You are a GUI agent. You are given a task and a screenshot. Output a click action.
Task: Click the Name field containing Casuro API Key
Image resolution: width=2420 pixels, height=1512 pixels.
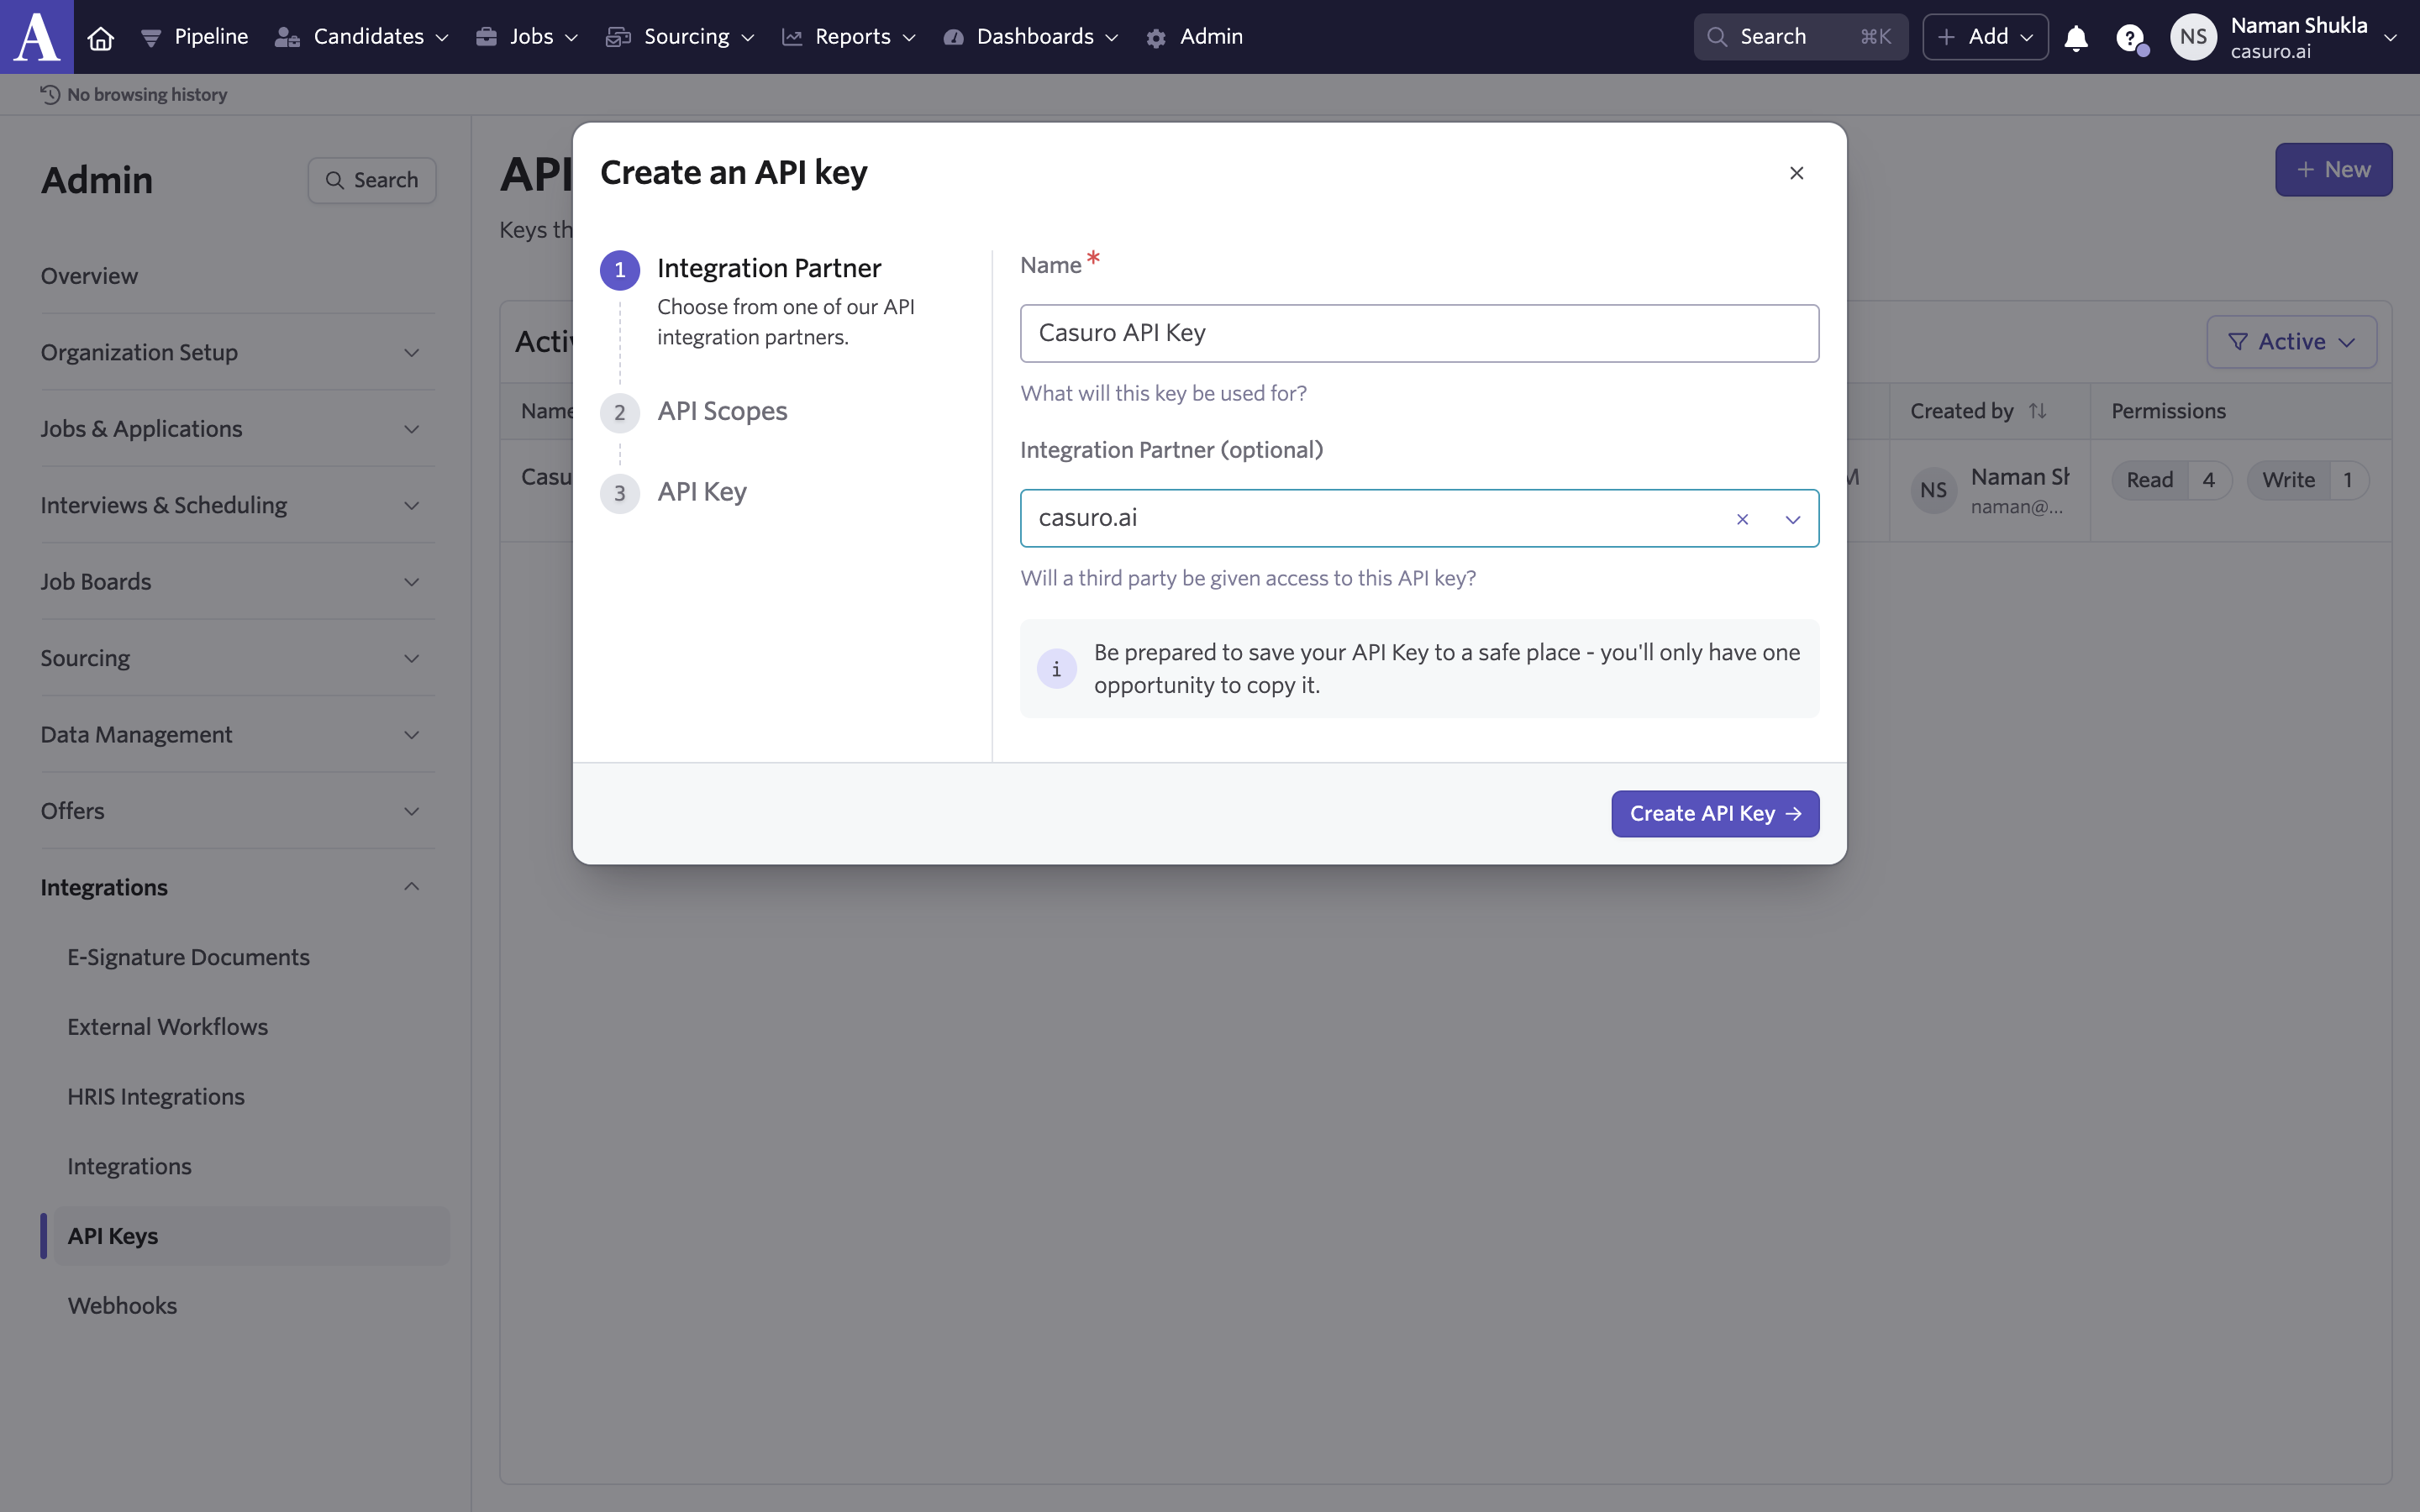pos(1419,332)
